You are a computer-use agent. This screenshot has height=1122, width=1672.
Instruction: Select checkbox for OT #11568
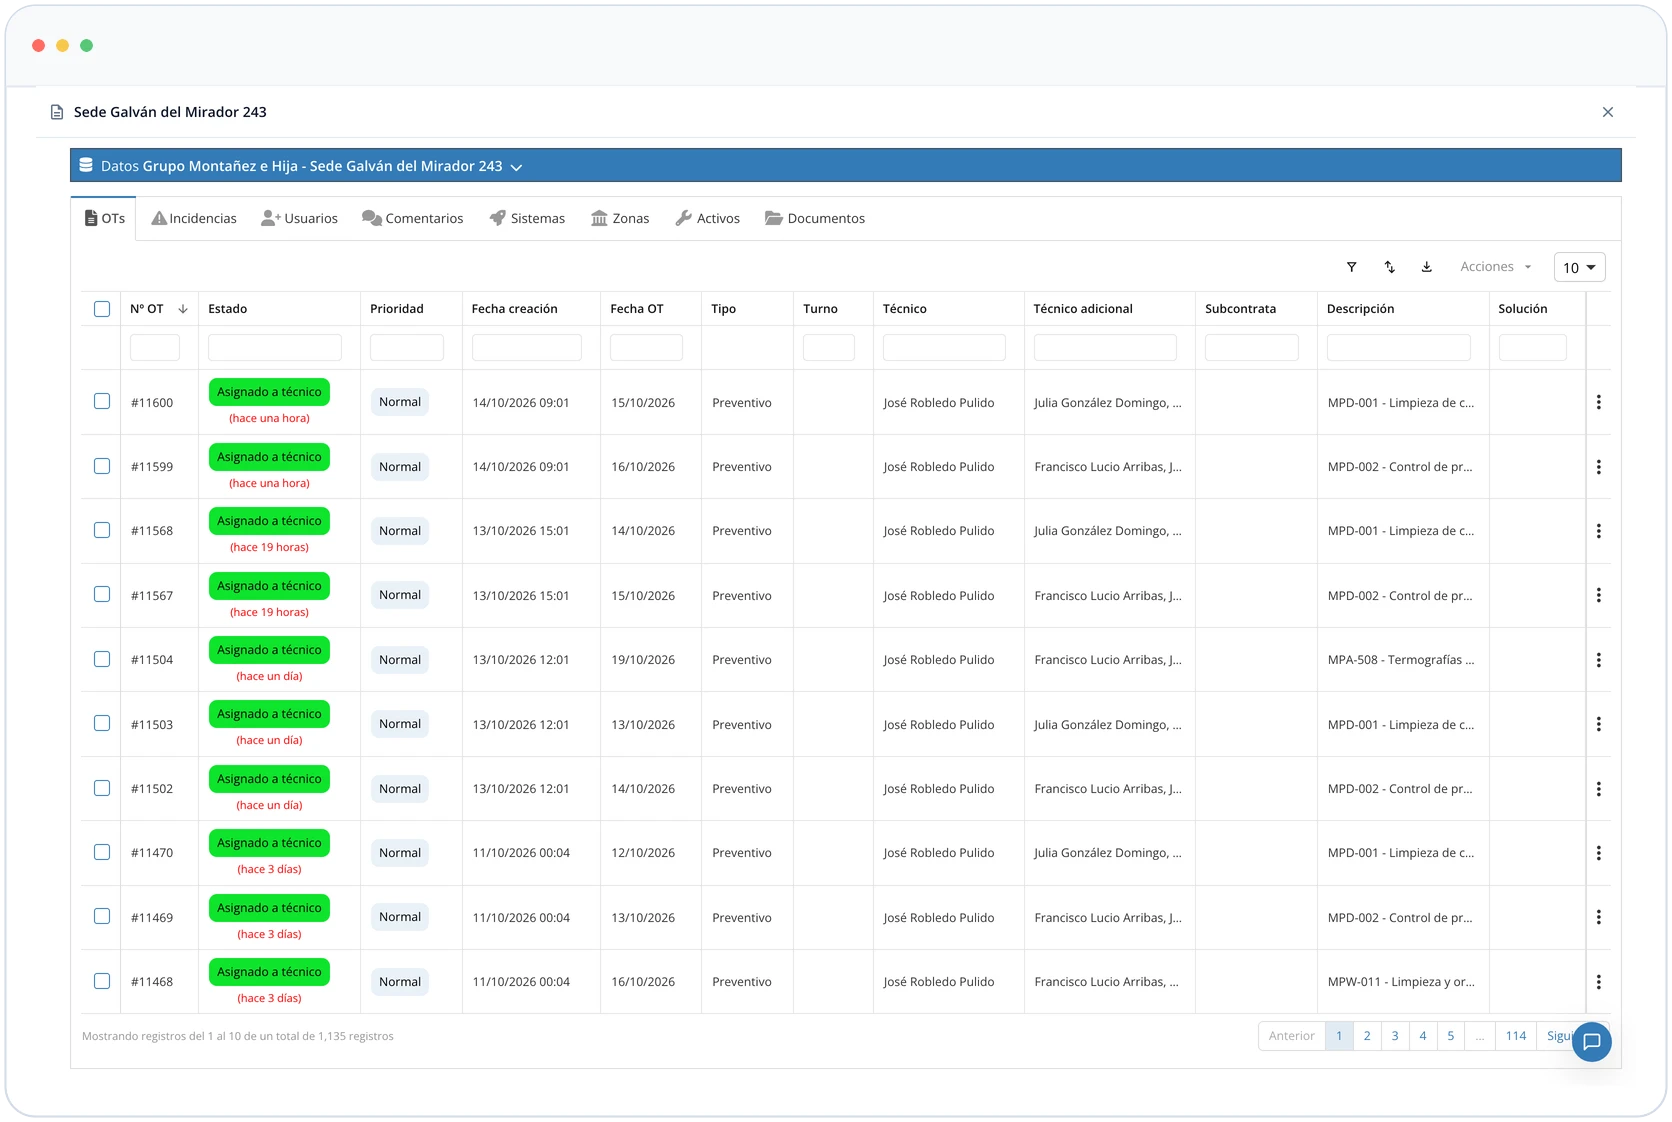coord(102,530)
